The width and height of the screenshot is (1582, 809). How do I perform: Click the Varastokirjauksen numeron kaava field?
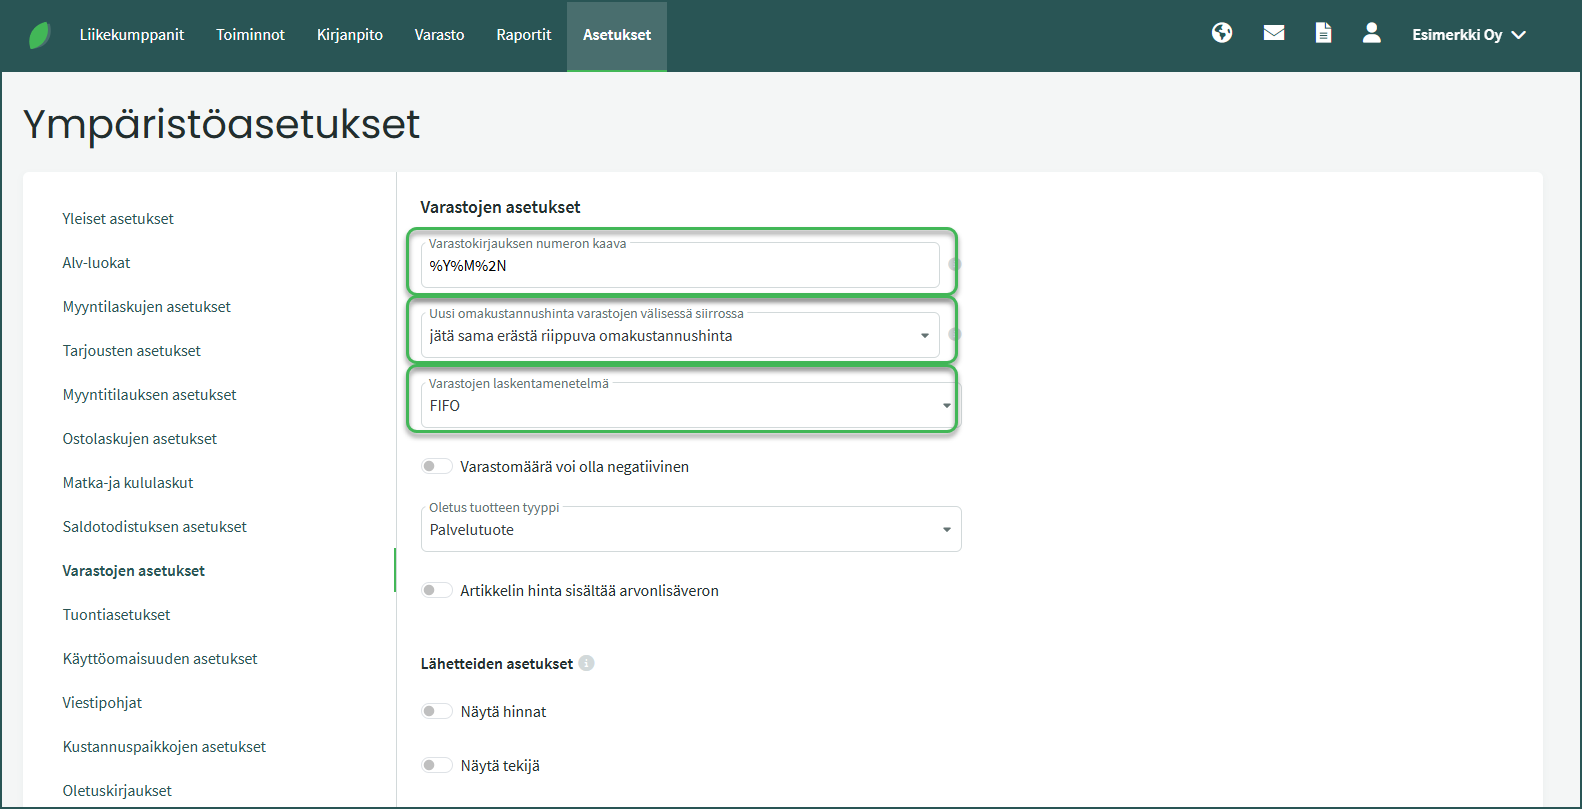pyautogui.click(x=680, y=266)
